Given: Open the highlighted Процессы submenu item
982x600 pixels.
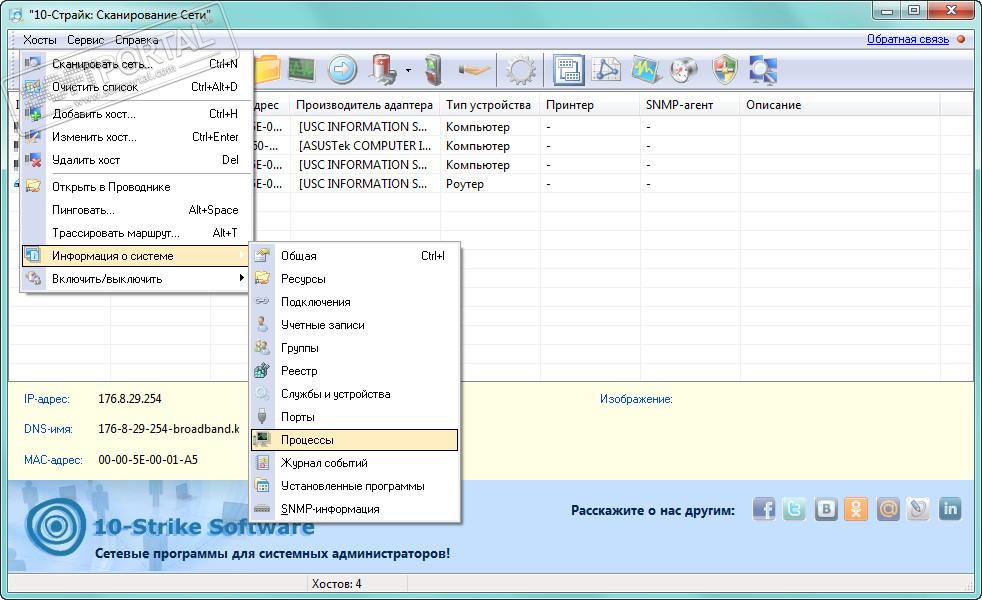Looking at the screenshot, I should [x=354, y=440].
